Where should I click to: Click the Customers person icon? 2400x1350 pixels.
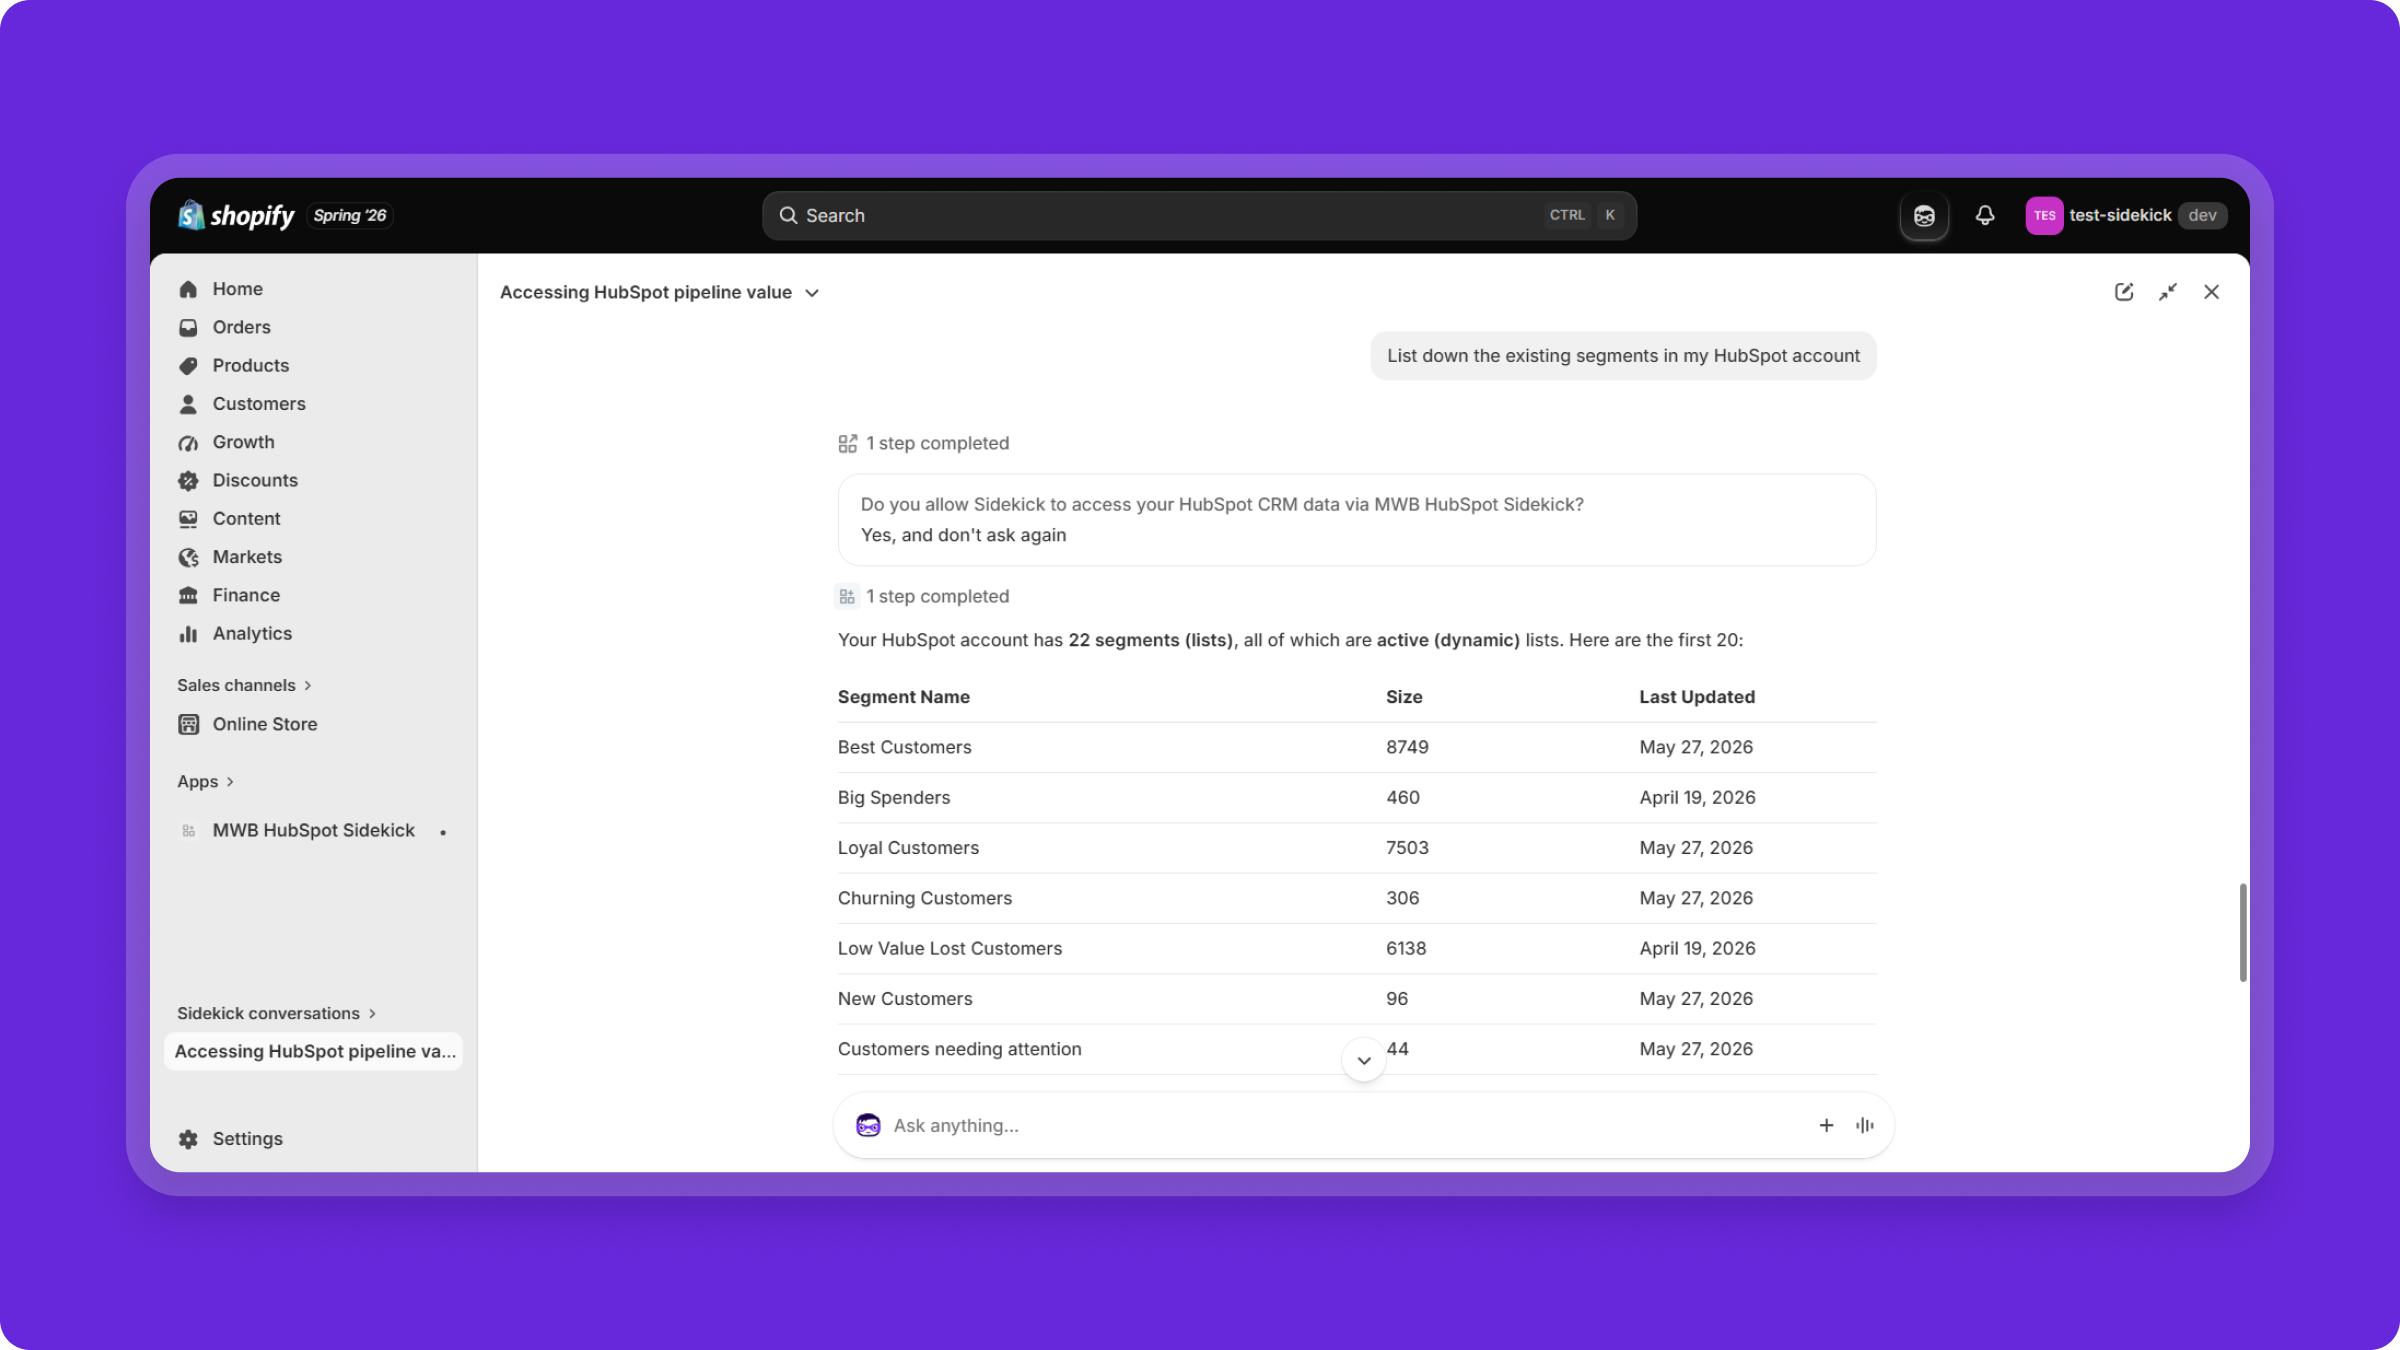188,404
